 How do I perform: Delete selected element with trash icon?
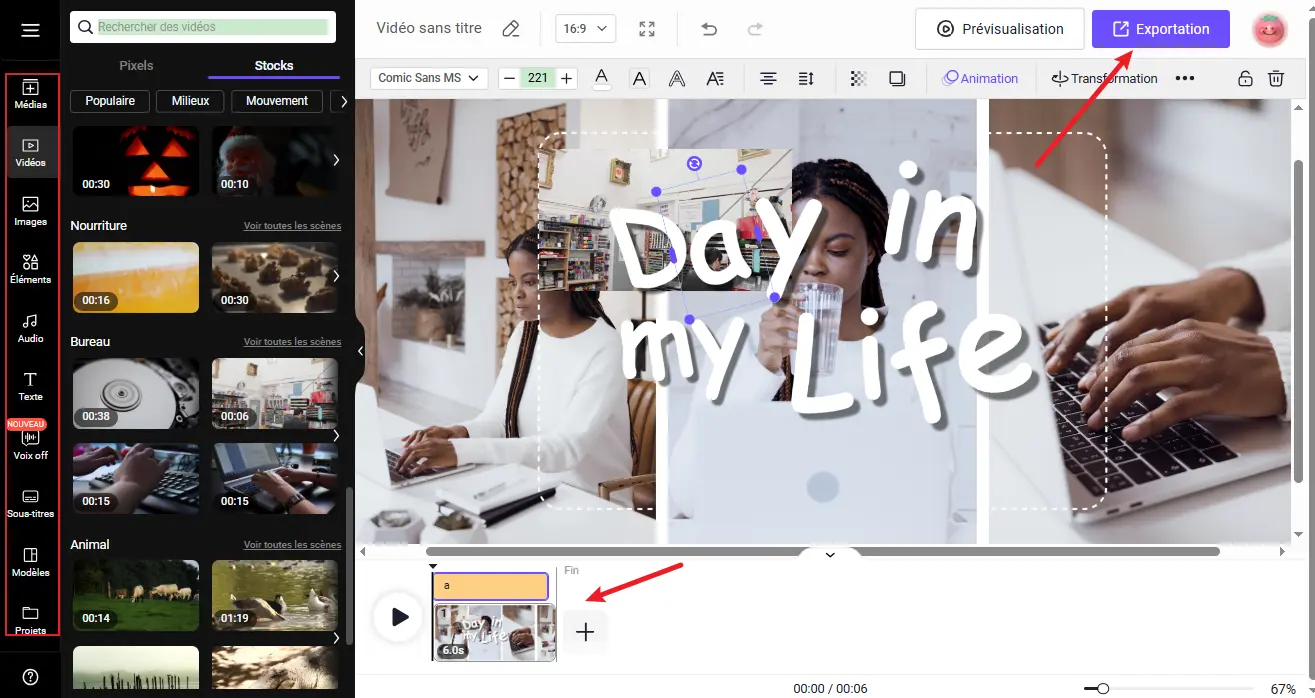[x=1276, y=78]
